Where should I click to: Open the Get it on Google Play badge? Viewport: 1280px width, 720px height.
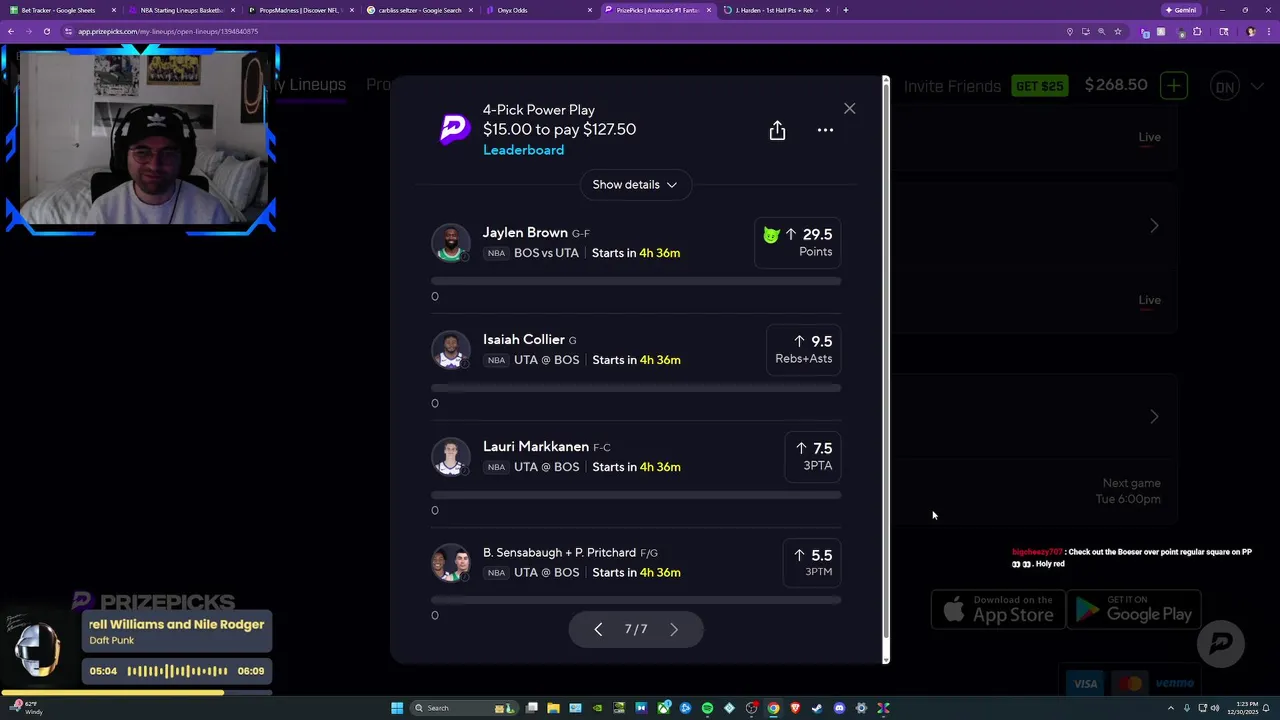[x=1134, y=610]
